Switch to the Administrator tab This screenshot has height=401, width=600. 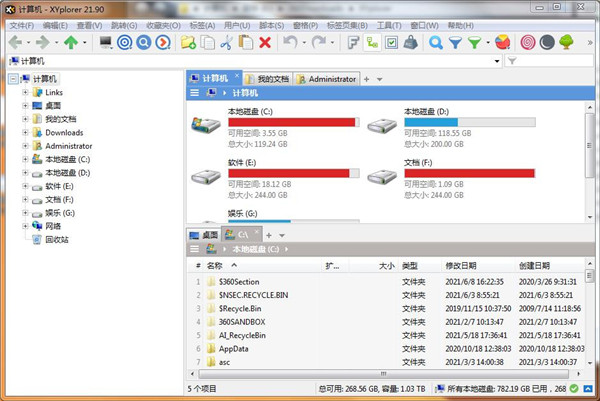click(327, 78)
